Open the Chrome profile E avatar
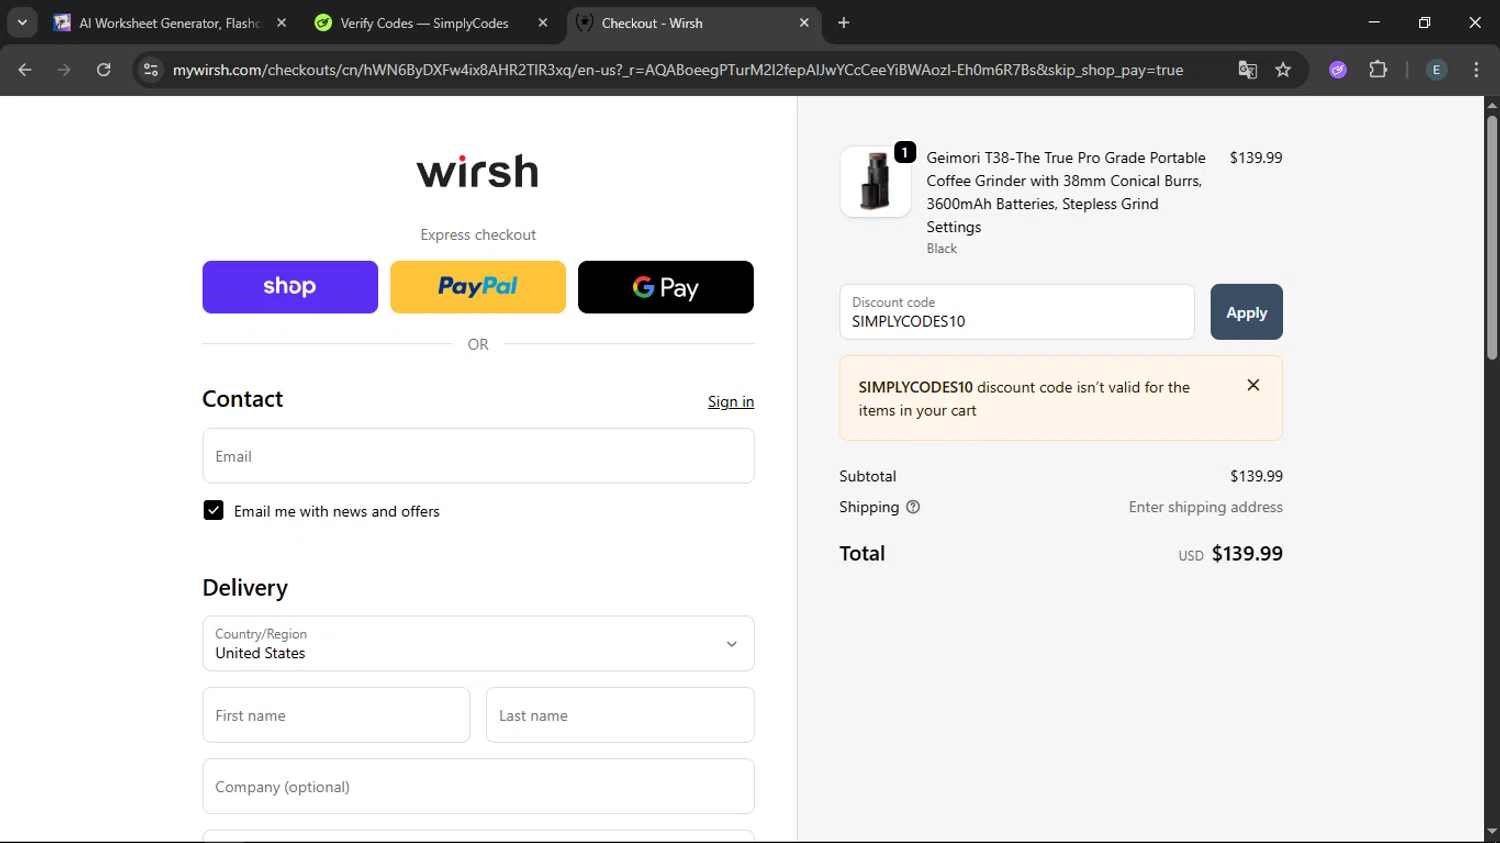Image resolution: width=1500 pixels, height=843 pixels. pos(1436,70)
